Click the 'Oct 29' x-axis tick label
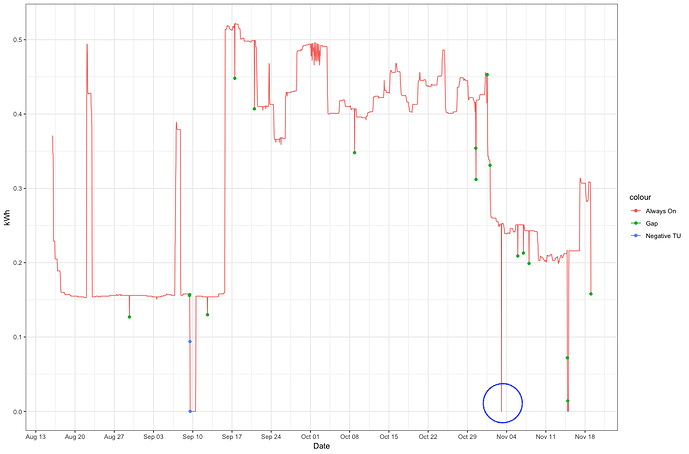Viewport: 689px width, 454px height. point(467,437)
